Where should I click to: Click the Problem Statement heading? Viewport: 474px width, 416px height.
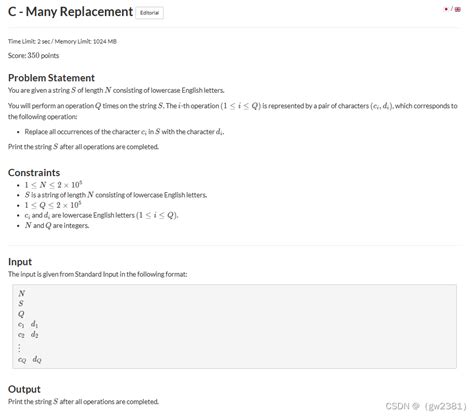pyautogui.click(x=51, y=78)
